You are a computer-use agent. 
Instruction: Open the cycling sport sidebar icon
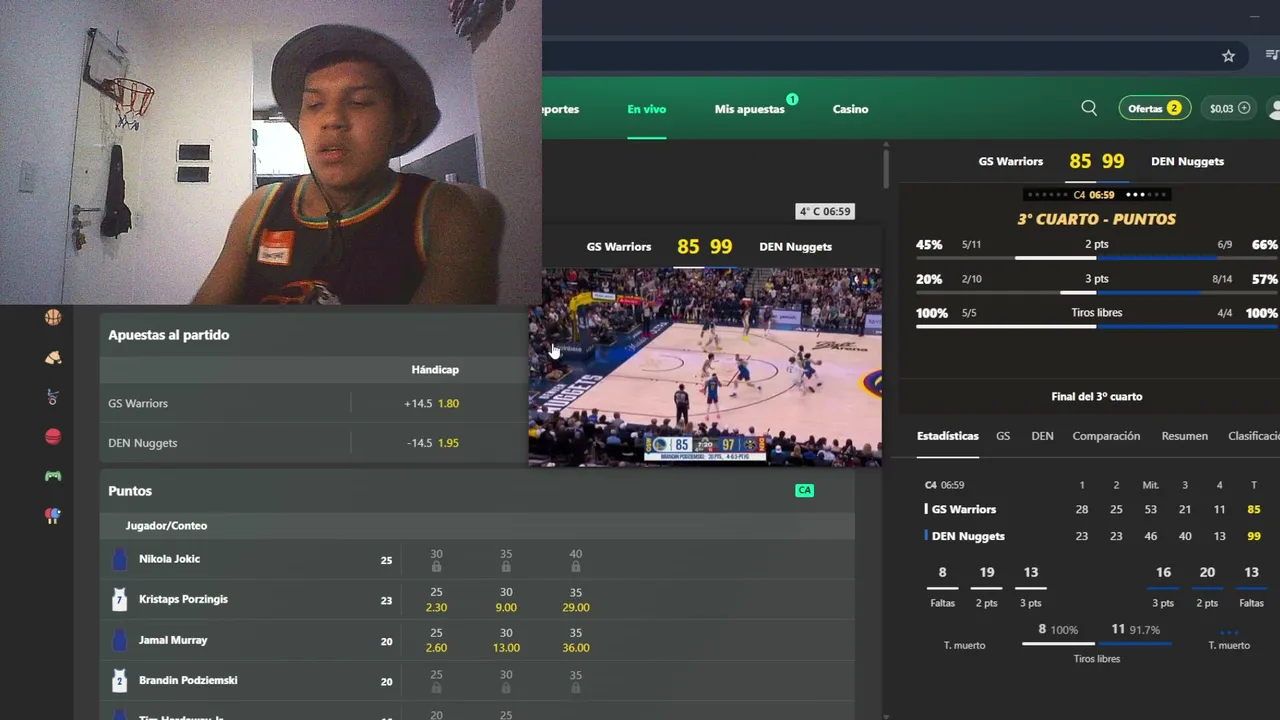click(x=53, y=397)
